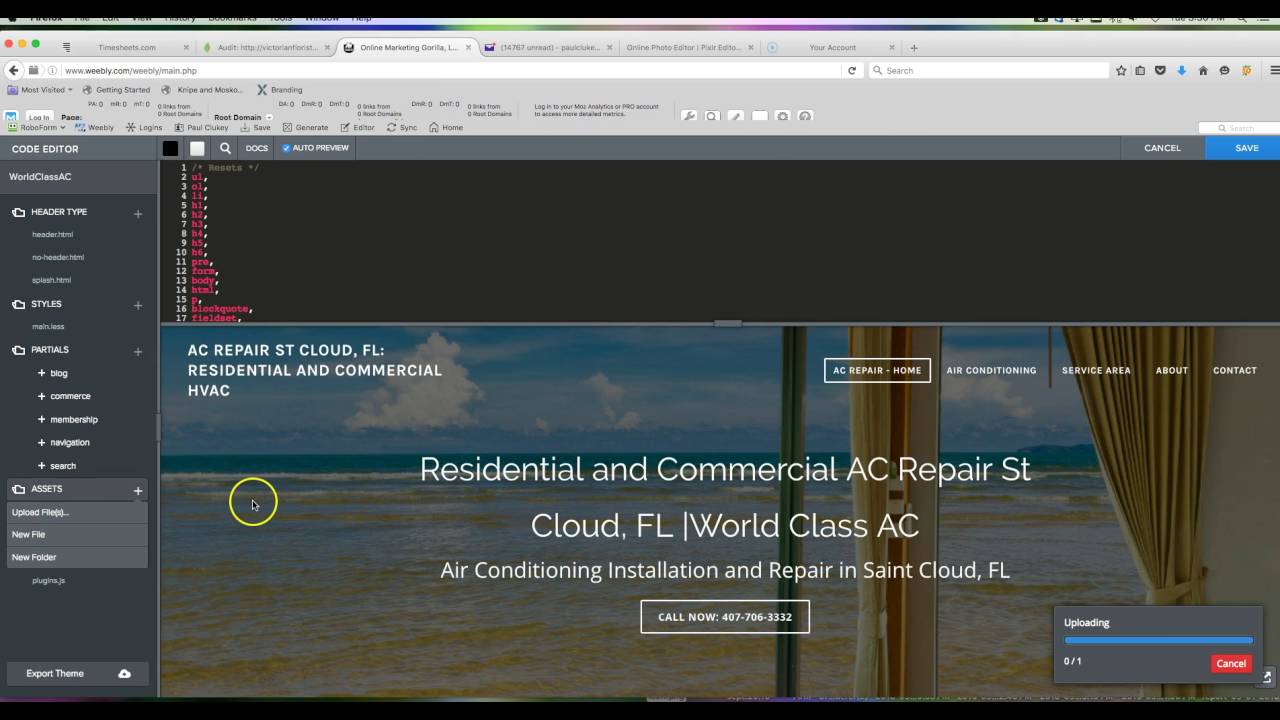Add a new file under PARTIALS
Screen dimensions: 1280x720
[x=138, y=351]
